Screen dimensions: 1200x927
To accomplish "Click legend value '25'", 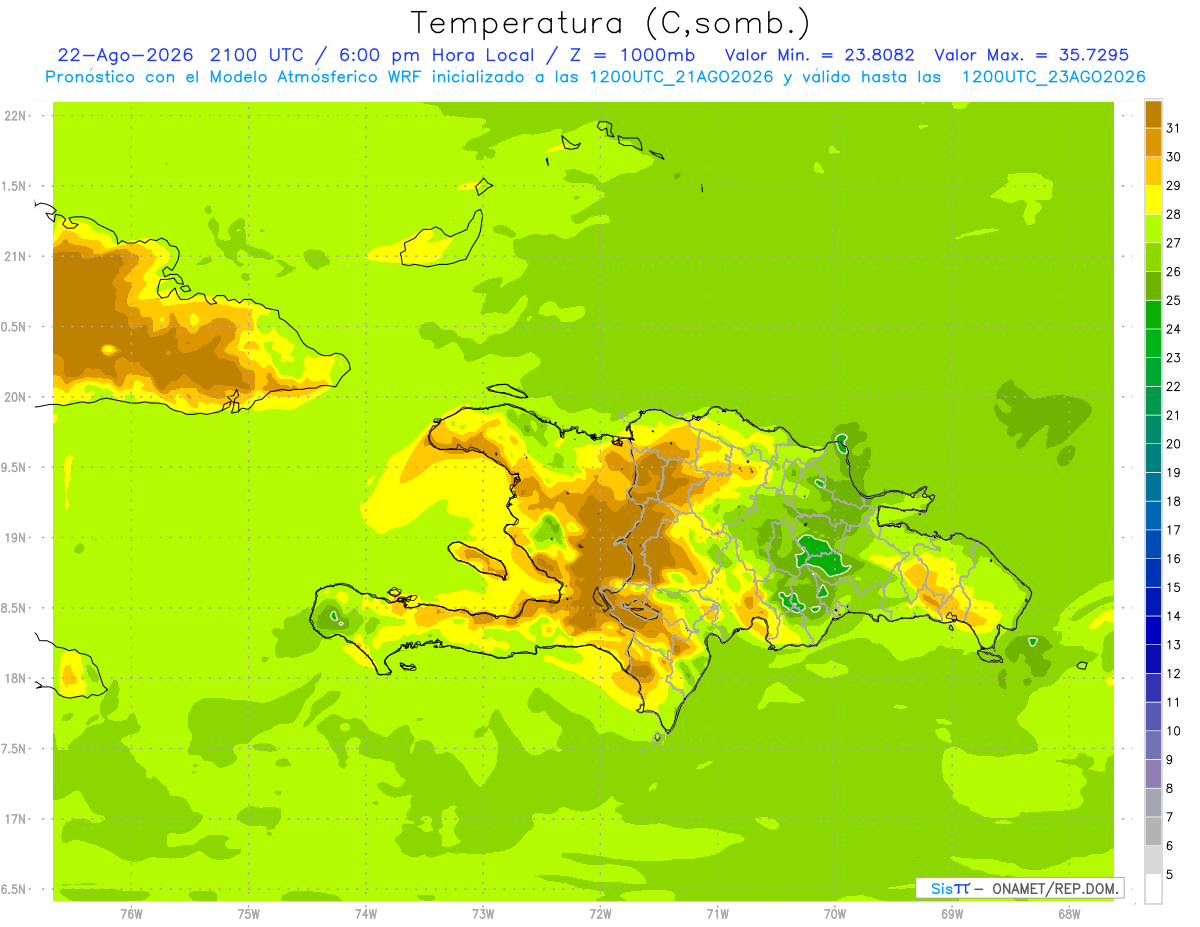I will tap(1173, 300).
